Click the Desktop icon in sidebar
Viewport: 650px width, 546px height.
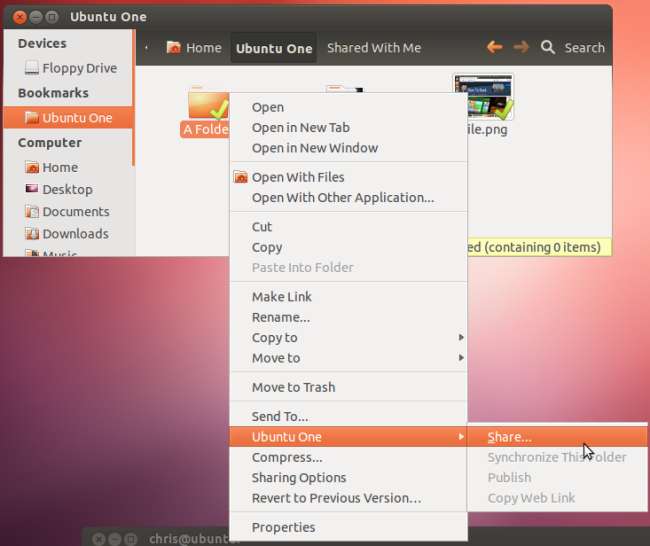[x=32, y=189]
